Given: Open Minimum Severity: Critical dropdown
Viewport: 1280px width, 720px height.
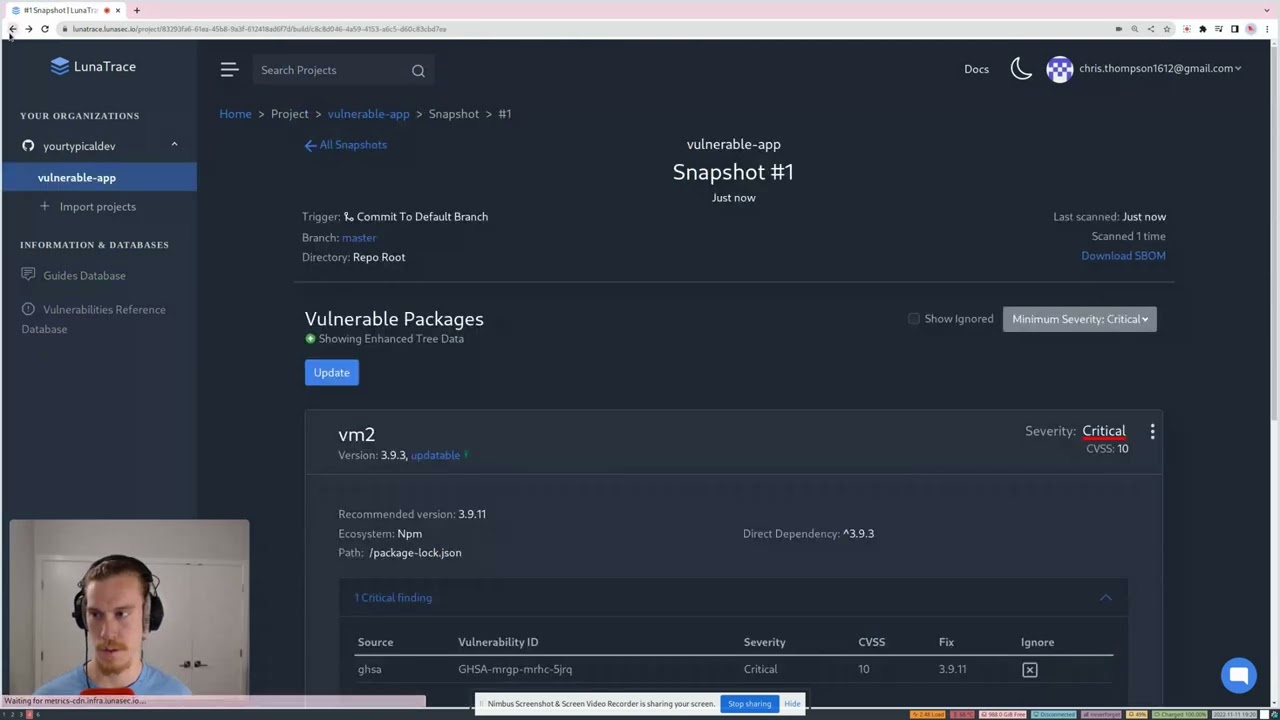Looking at the screenshot, I should click(1079, 319).
